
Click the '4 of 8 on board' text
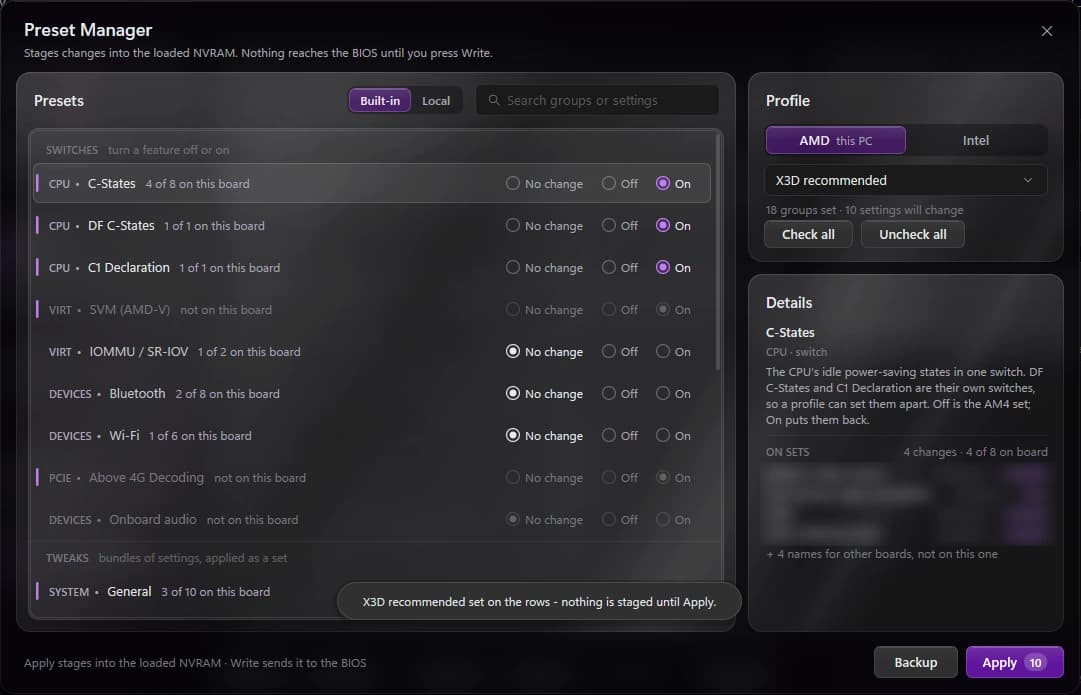tap(1007, 452)
